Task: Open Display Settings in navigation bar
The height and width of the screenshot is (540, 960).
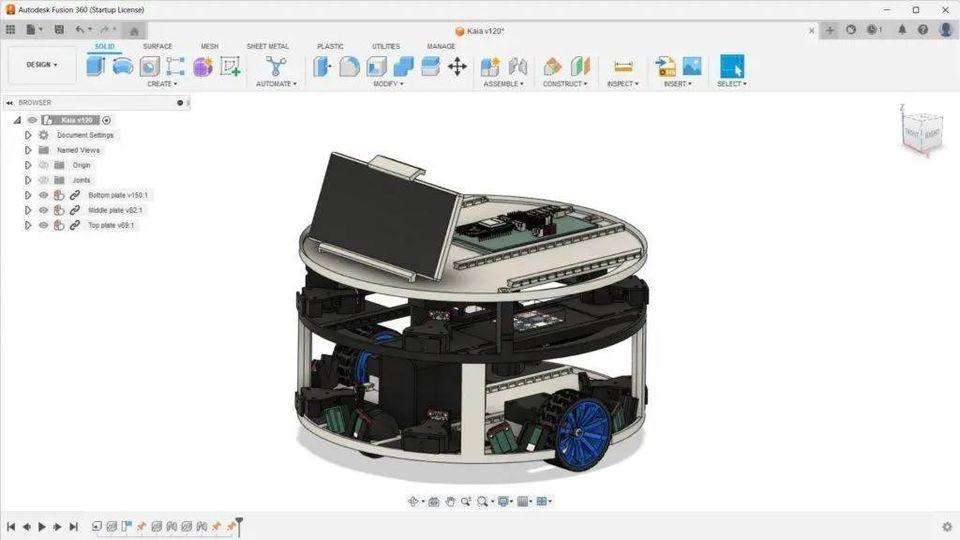Action: (x=504, y=501)
